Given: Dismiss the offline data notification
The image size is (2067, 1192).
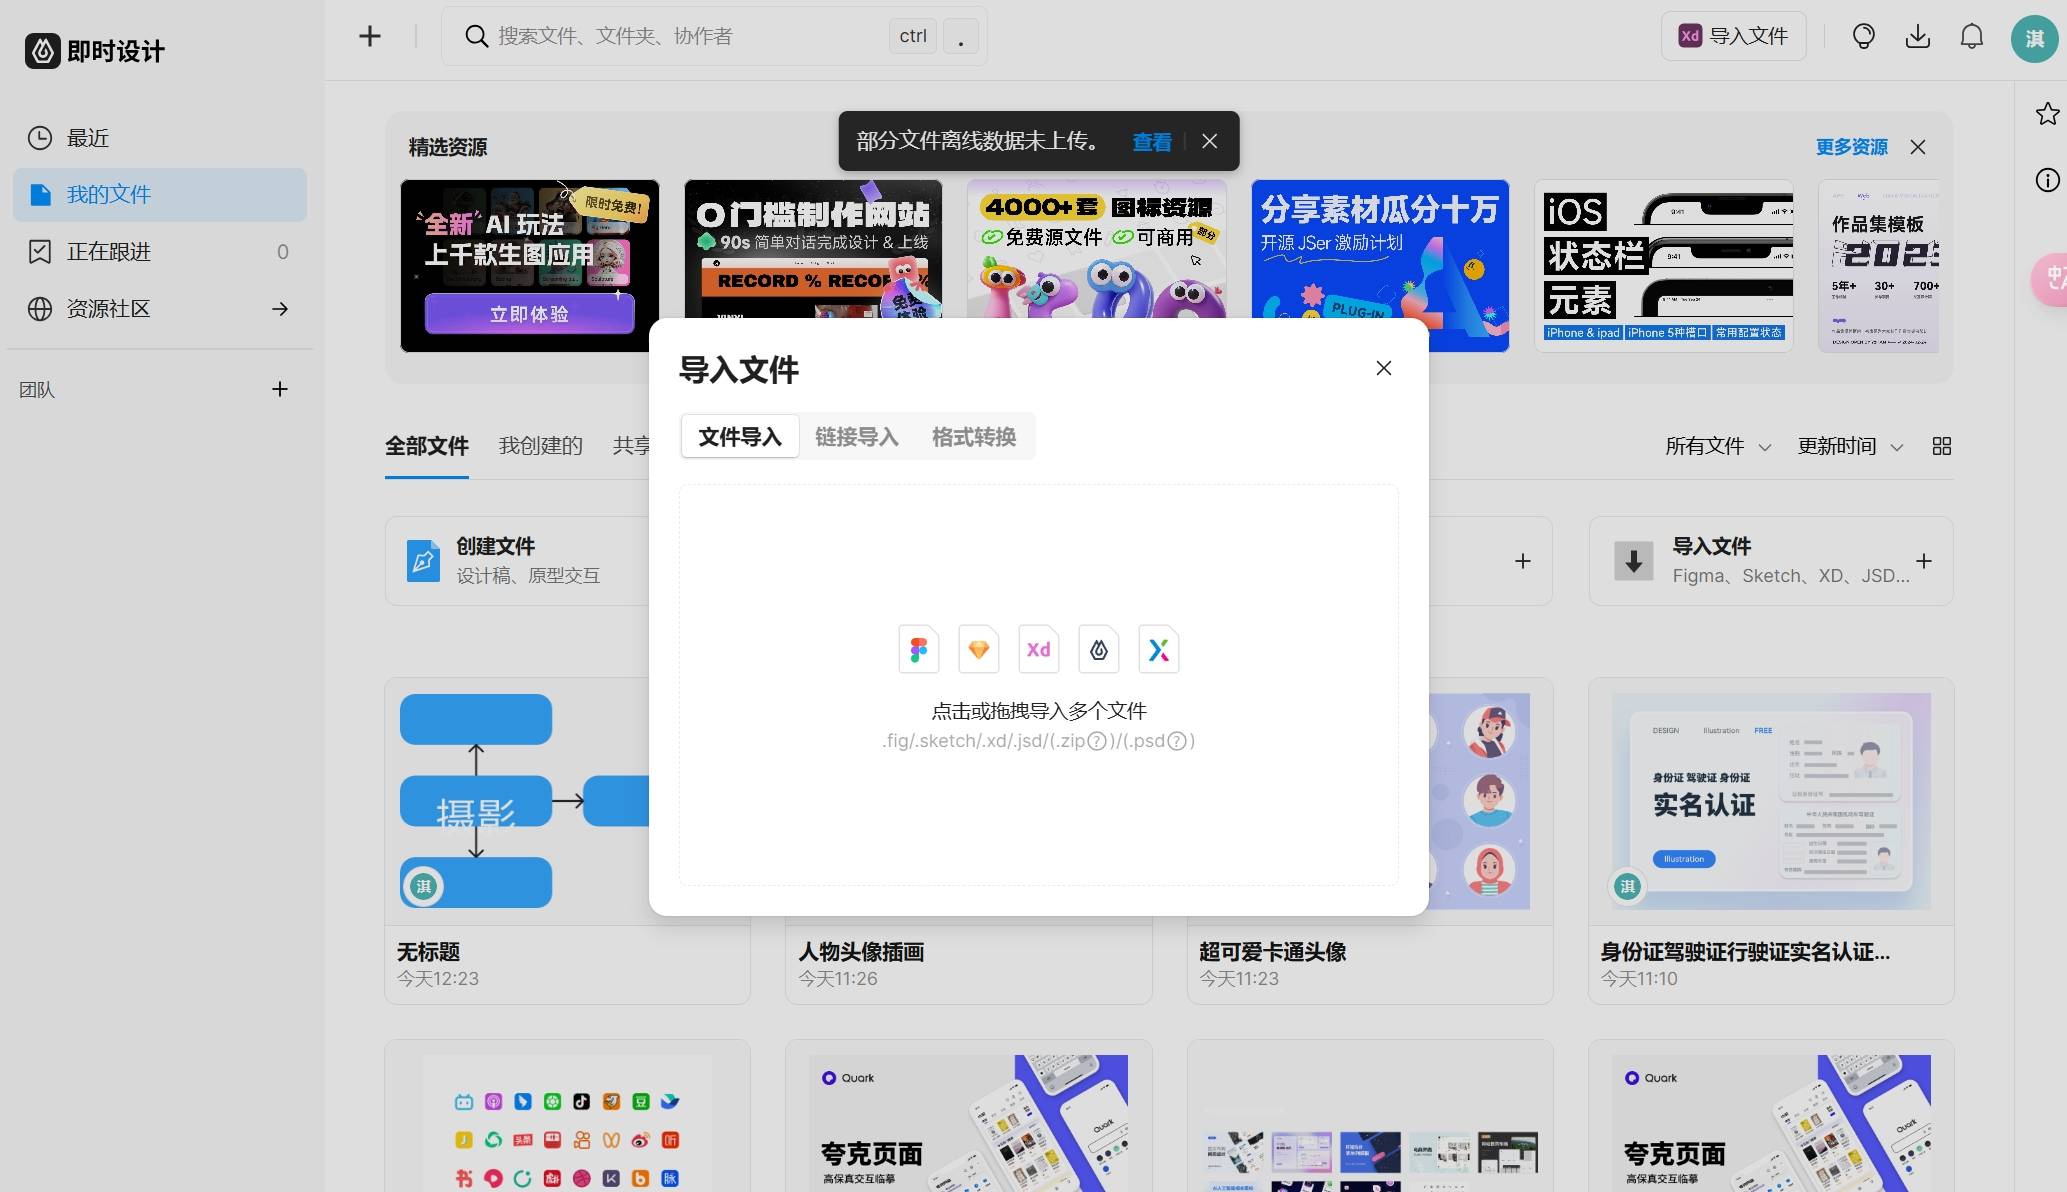Looking at the screenshot, I should (1209, 141).
